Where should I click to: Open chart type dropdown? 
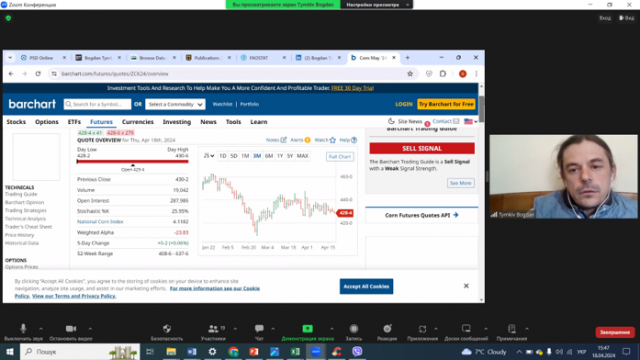[x=209, y=156]
